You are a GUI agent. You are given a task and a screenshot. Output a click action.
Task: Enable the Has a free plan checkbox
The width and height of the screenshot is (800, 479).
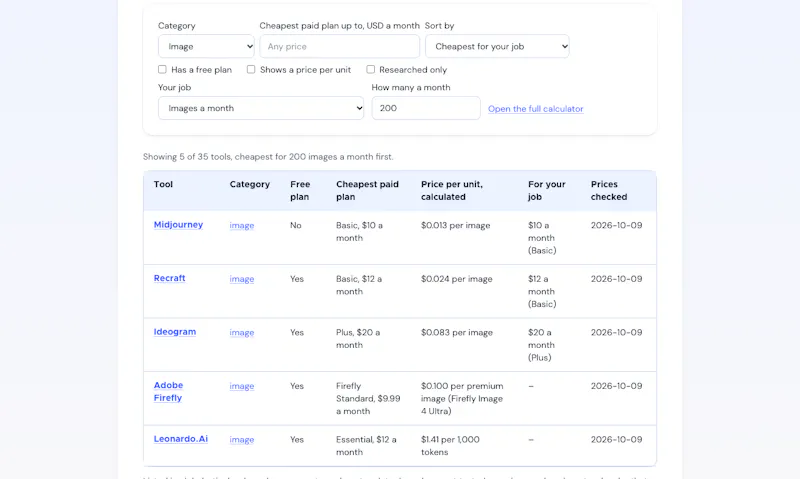click(162, 69)
